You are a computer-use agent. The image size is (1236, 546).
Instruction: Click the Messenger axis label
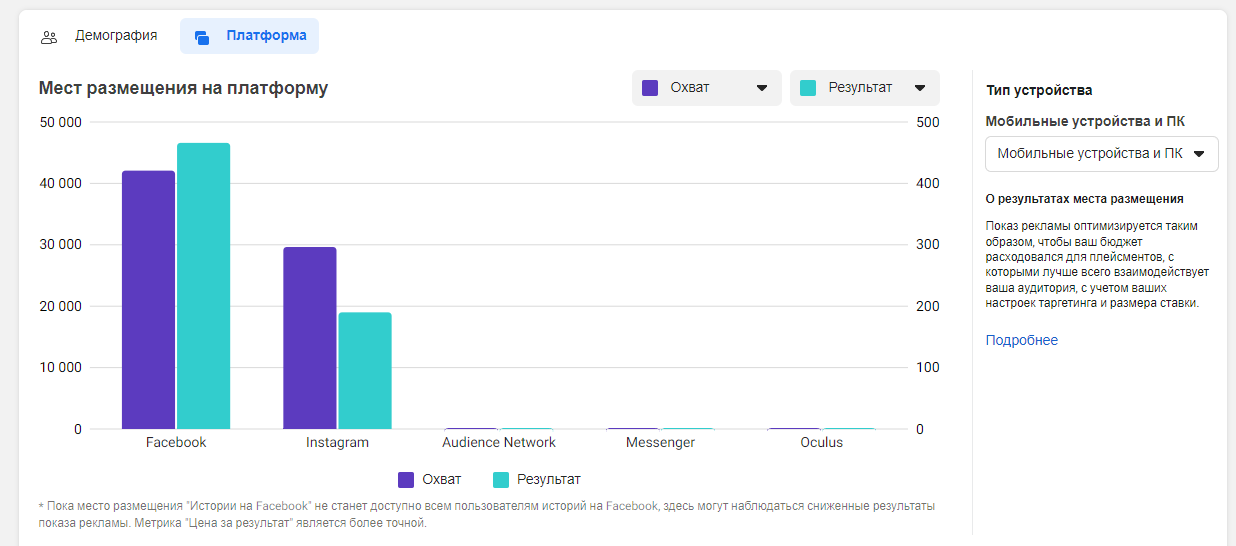[x=660, y=442]
